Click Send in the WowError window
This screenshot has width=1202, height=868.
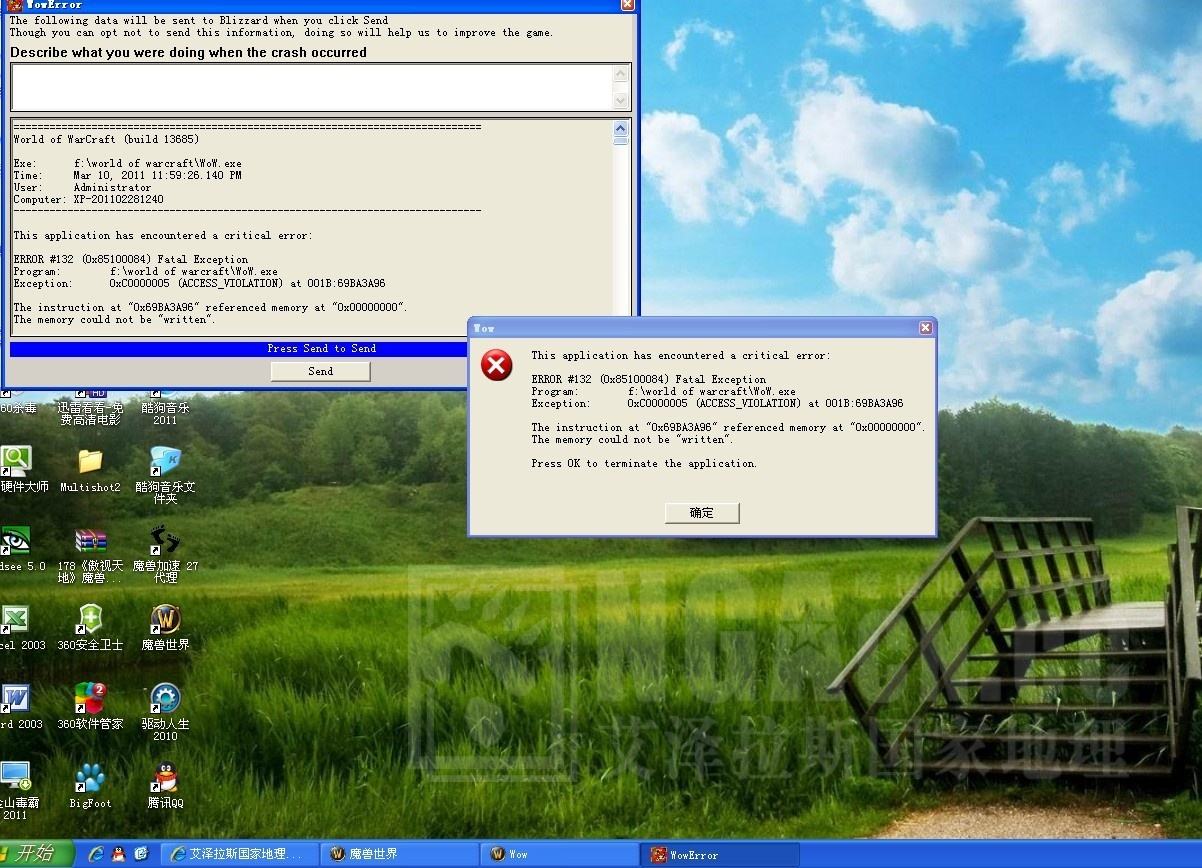(320, 371)
